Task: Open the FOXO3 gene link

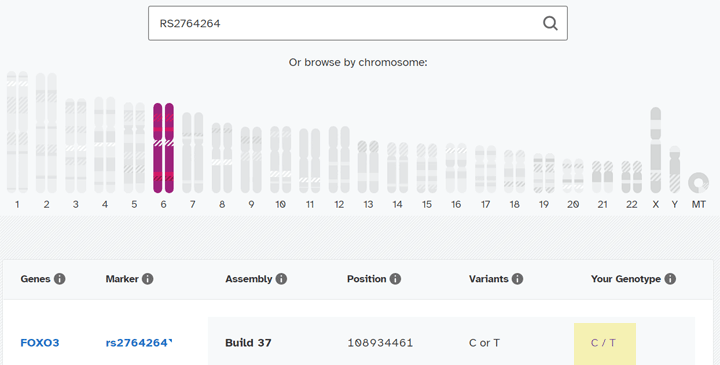Action: tap(40, 343)
